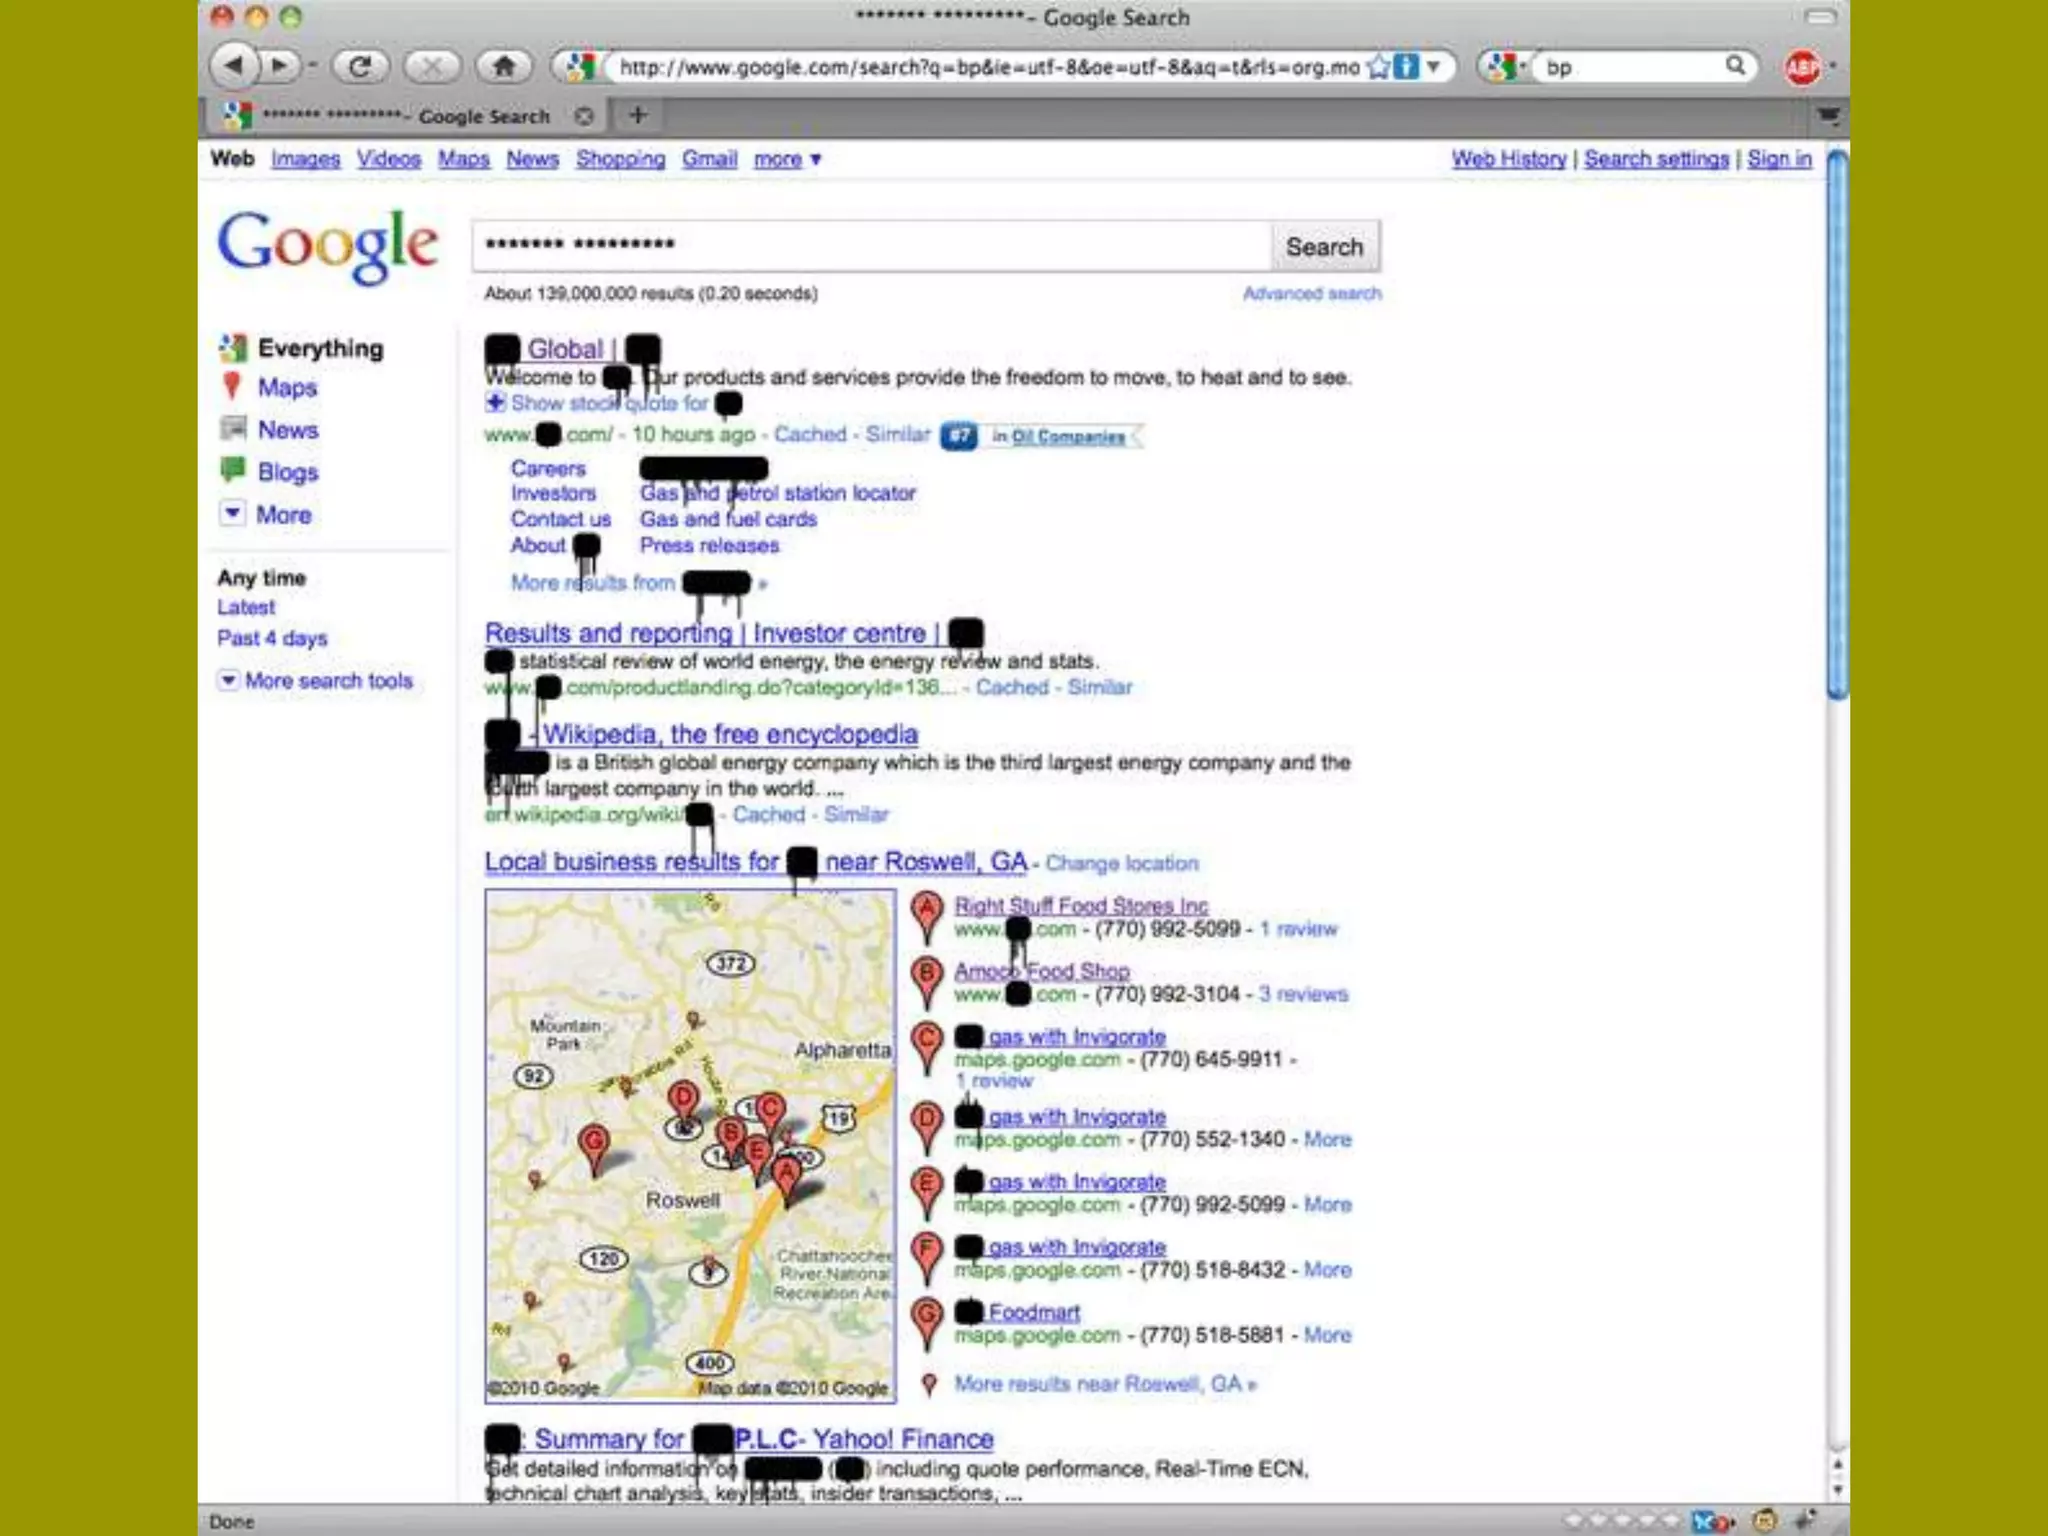
Task: Open the 'more' dropdown in top navigation
Action: click(x=787, y=159)
